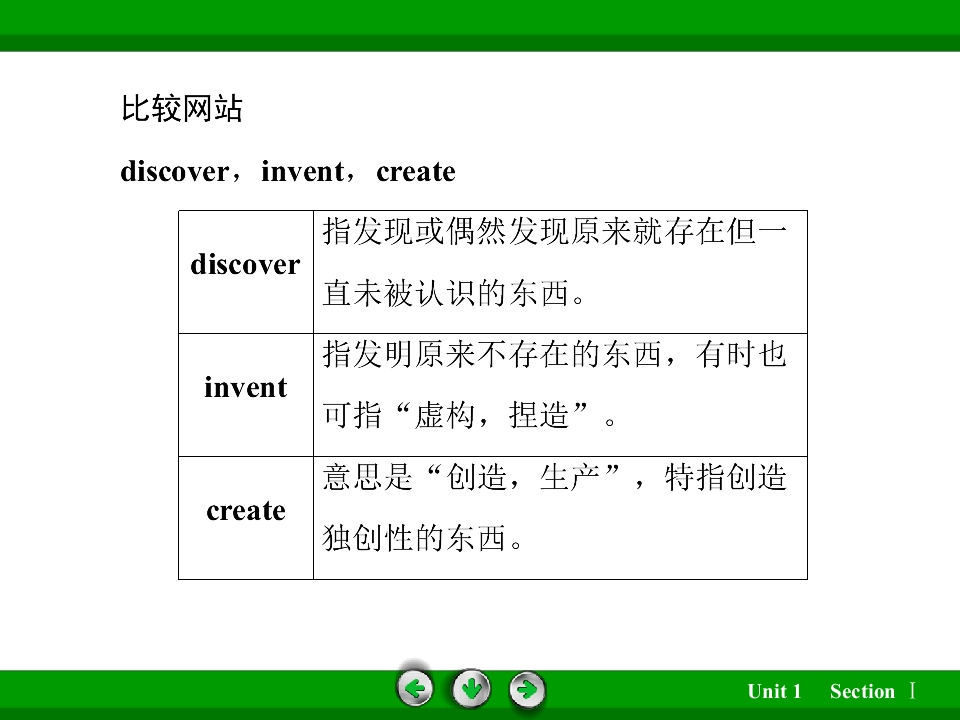This screenshot has height=720, width=960.
Task: Click the green top banner
Action: click(480, 26)
